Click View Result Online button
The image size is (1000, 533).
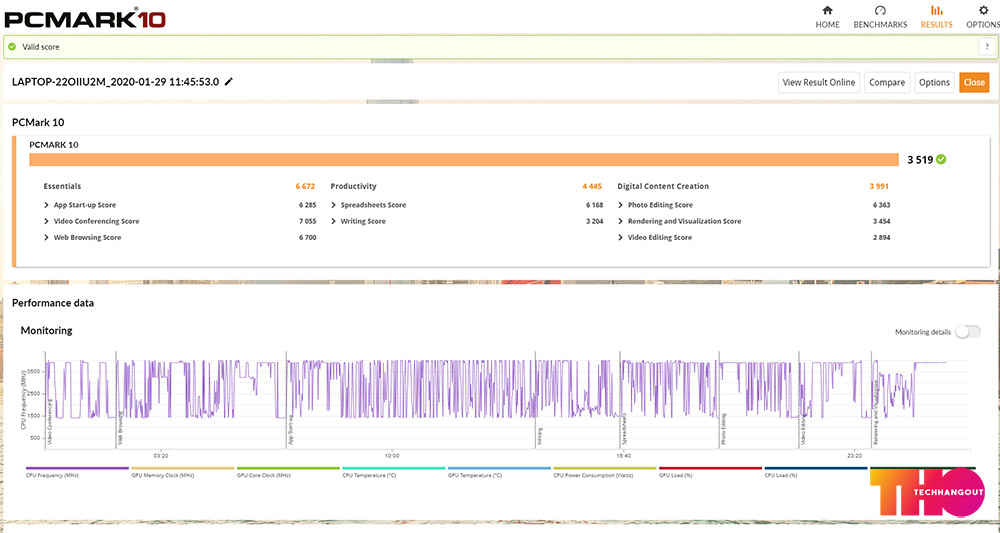(x=819, y=82)
